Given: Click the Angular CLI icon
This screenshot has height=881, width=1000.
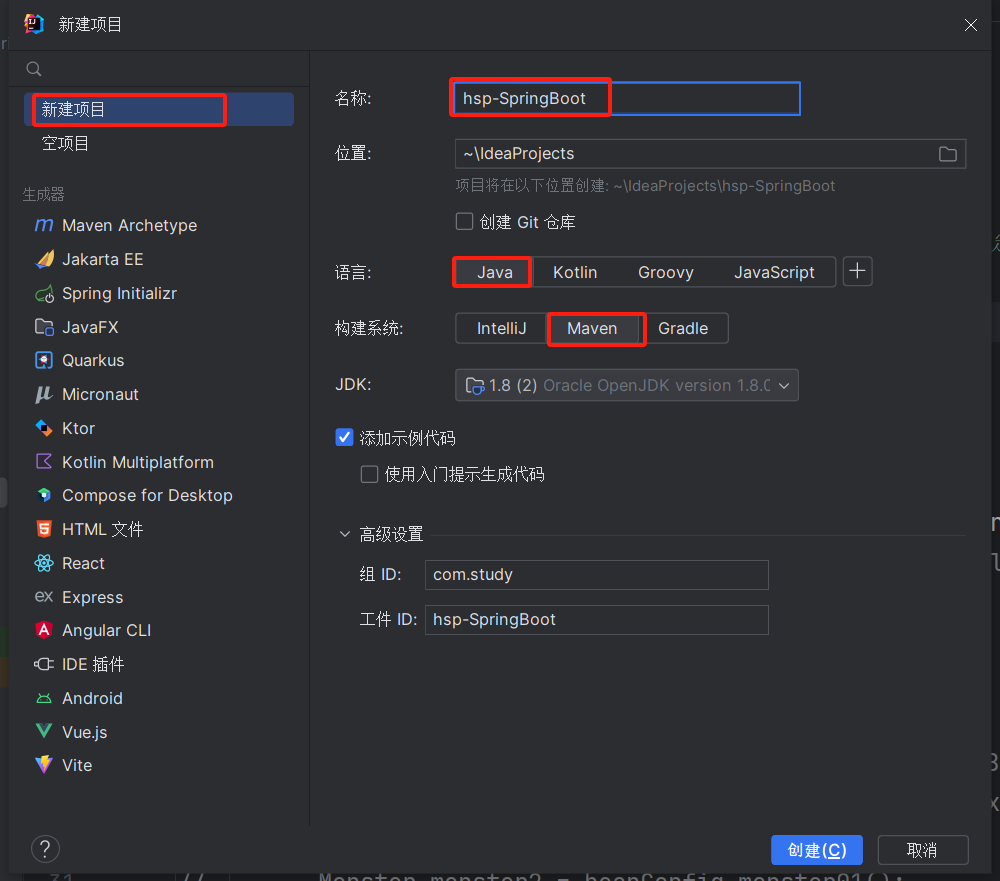Looking at the screenshot, I should pyautogui.click(x=43, y=630).
